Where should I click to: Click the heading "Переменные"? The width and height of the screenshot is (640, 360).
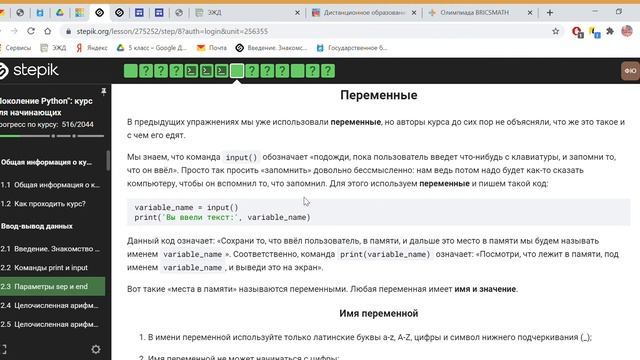[x=379, y=95]
